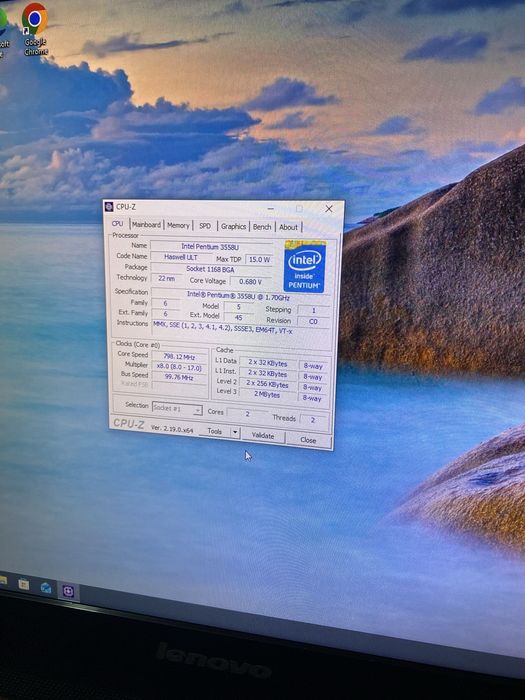Click the Validate button
Screen dimensions: 525x700
point(263,435)
